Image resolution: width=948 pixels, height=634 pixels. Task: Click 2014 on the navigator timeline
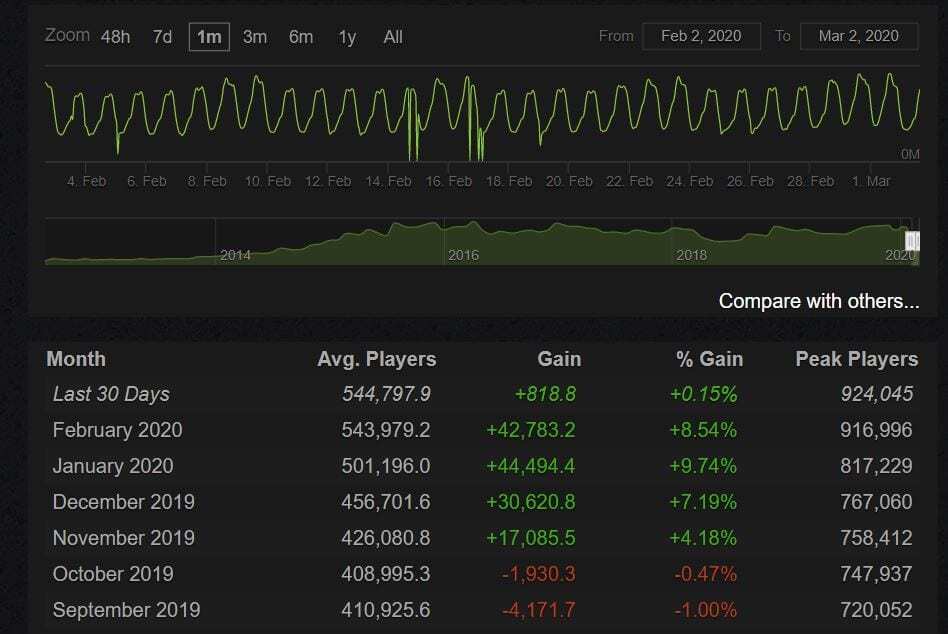pos(235,255)
